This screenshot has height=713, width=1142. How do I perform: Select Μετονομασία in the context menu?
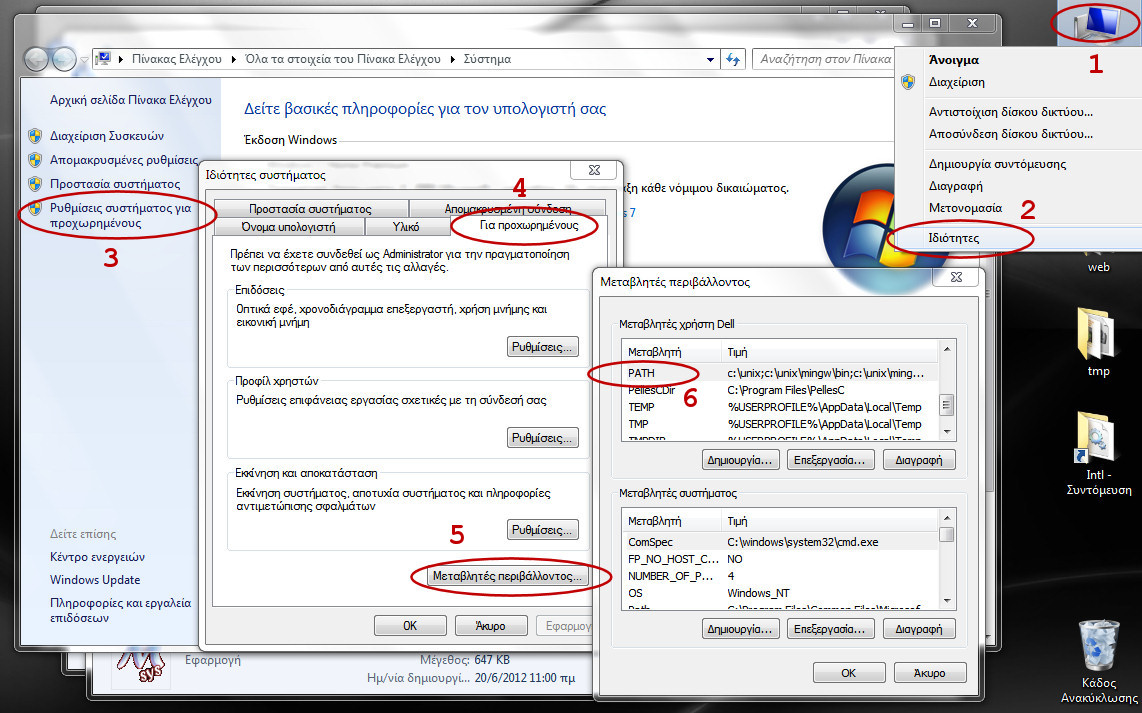[966, 208]
